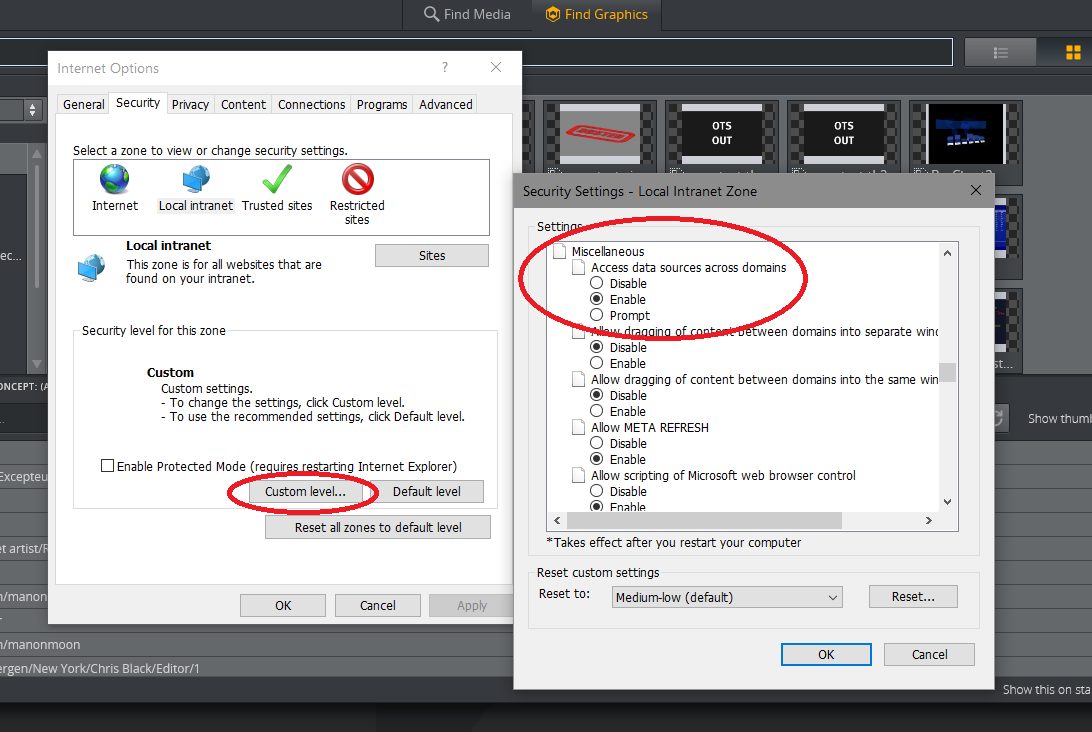Click the Reset... button
The height and width of the screenshot is (732, 1092).
click(913, 596)
